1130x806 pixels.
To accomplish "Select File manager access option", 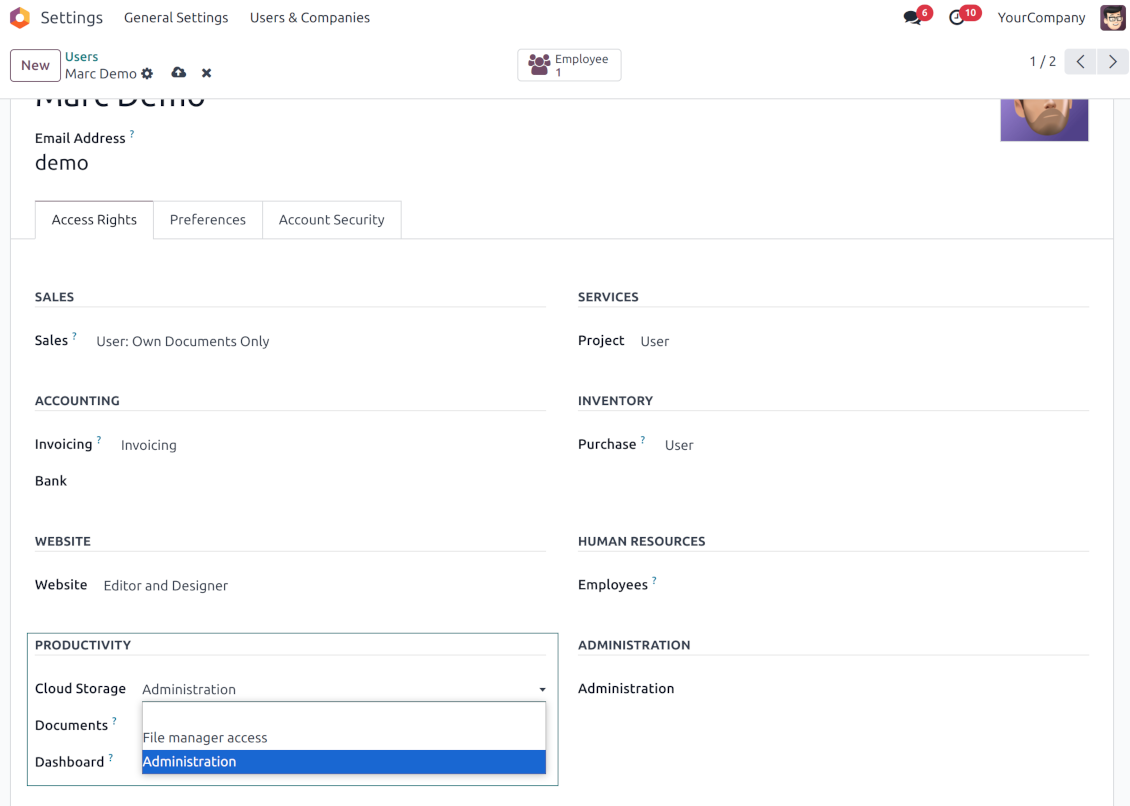I will [205, 738].
